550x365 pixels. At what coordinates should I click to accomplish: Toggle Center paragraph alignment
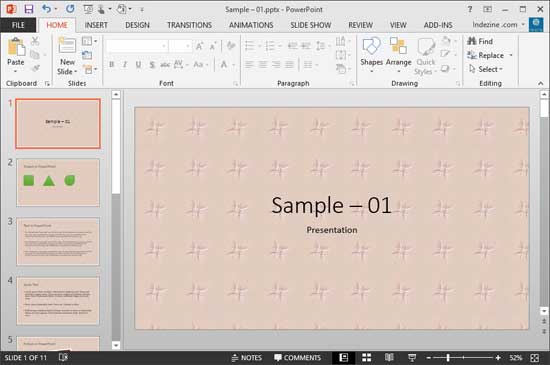[x=262, y=65]
